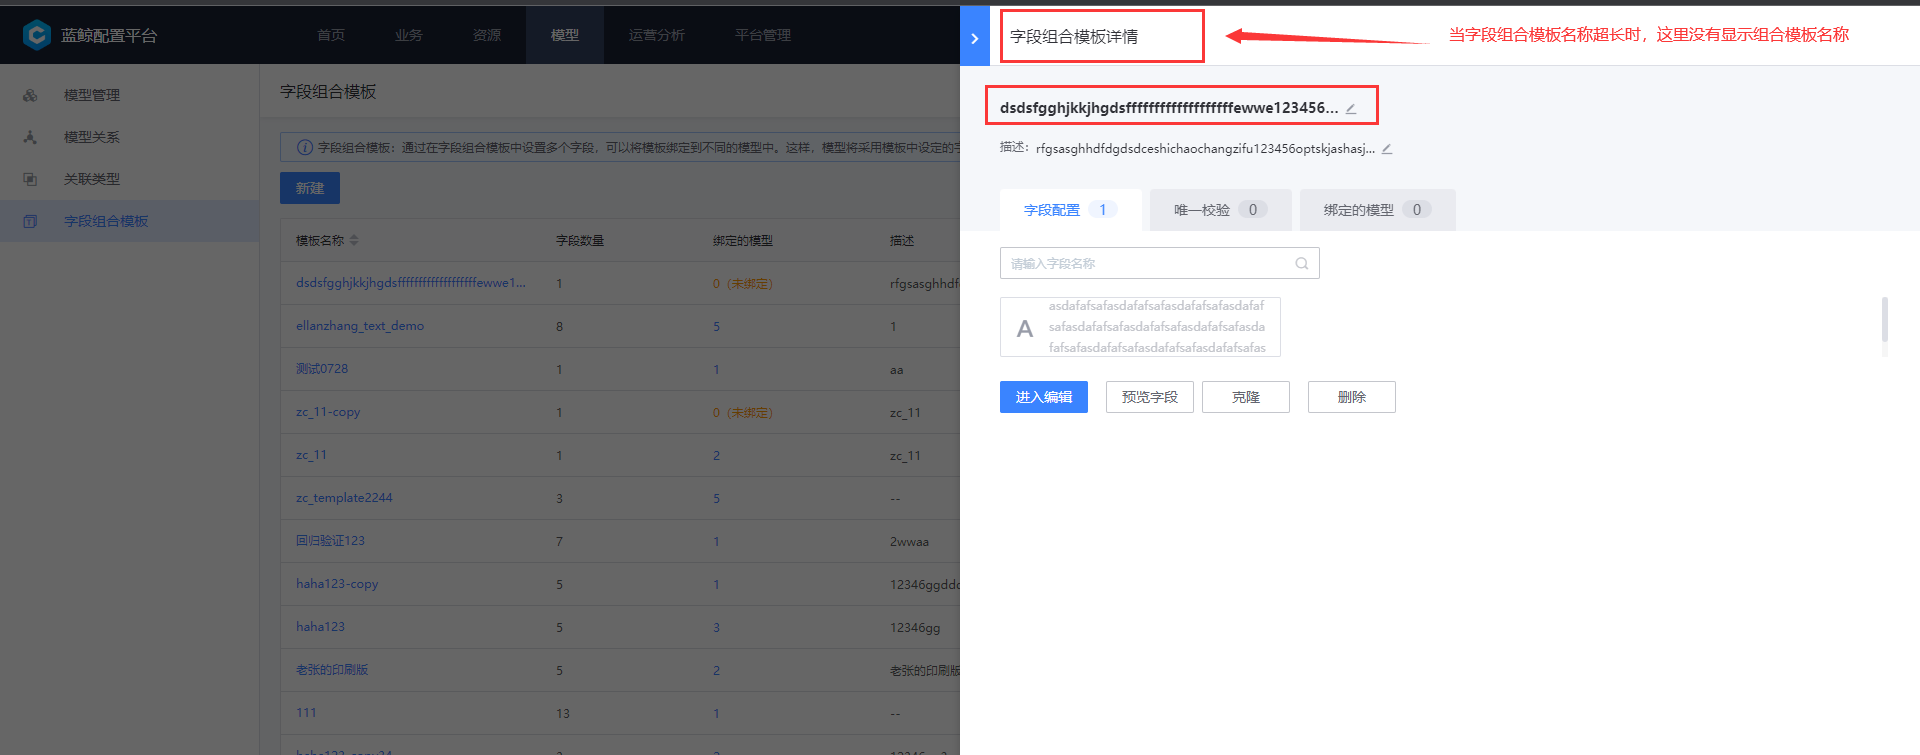Viewport: 1920px width, 755px height.
Task: Click the 删除 button
Action: (x=1352, y=397)
